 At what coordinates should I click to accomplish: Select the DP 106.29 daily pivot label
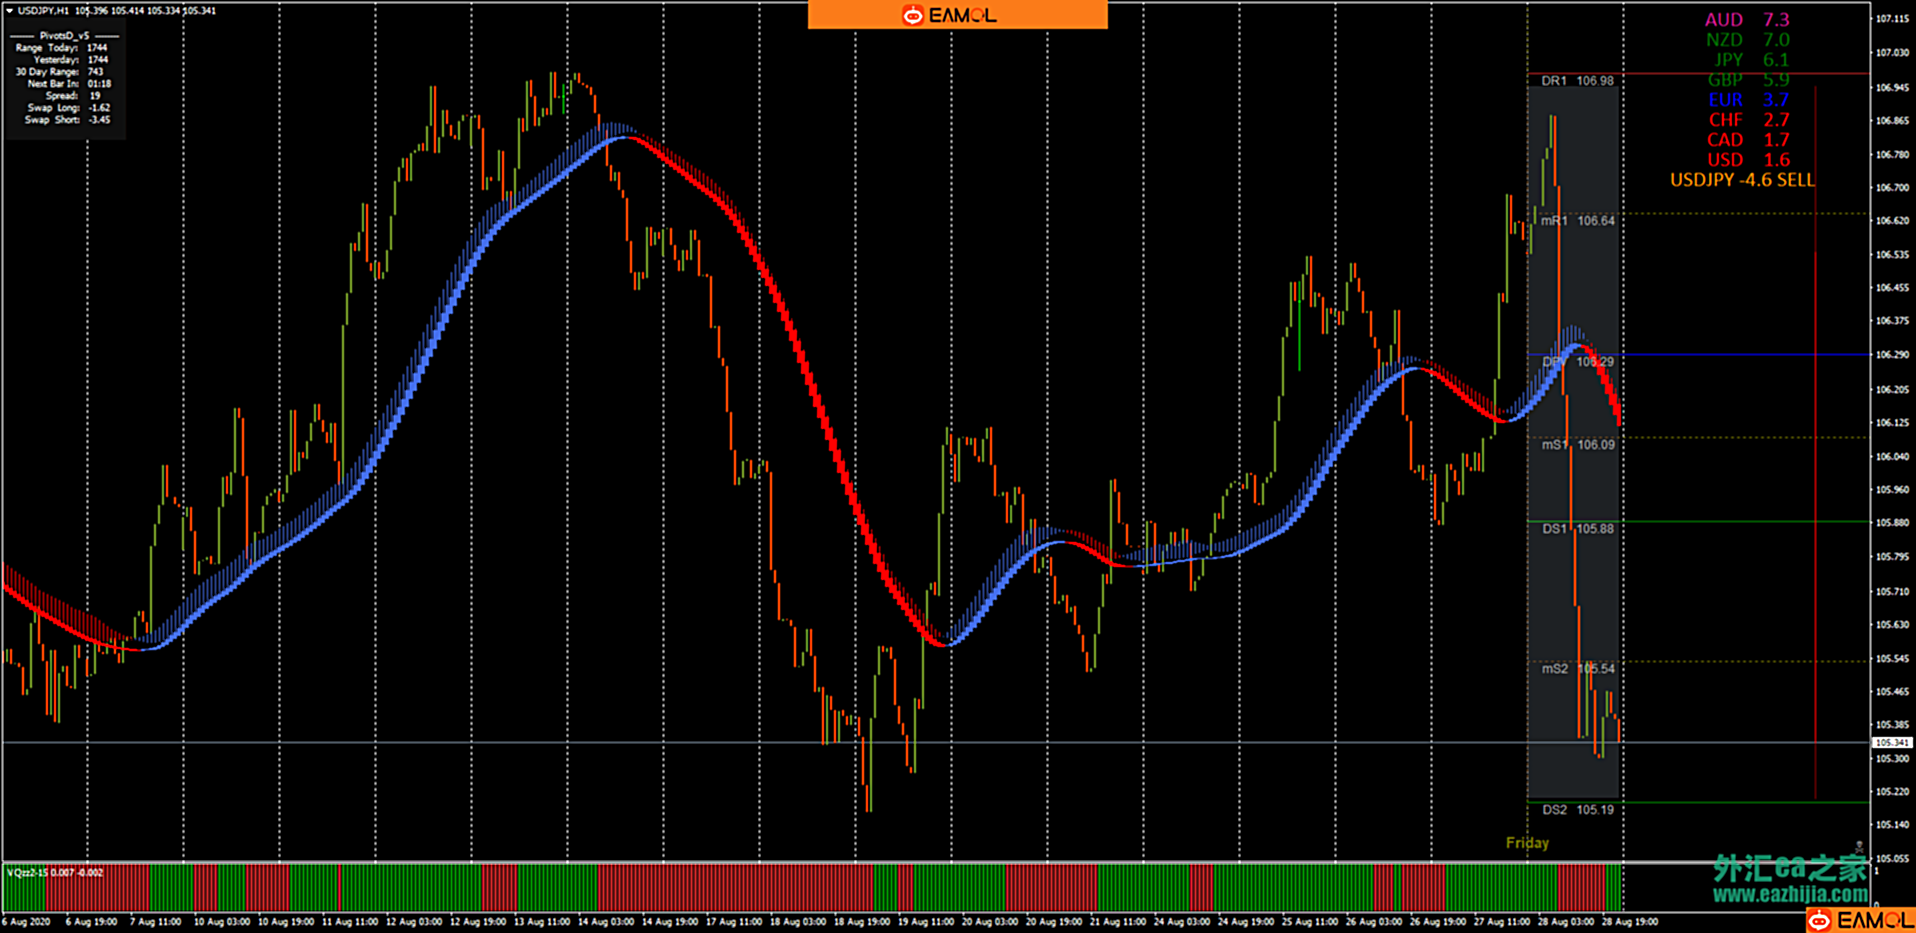click(1577, 362)
